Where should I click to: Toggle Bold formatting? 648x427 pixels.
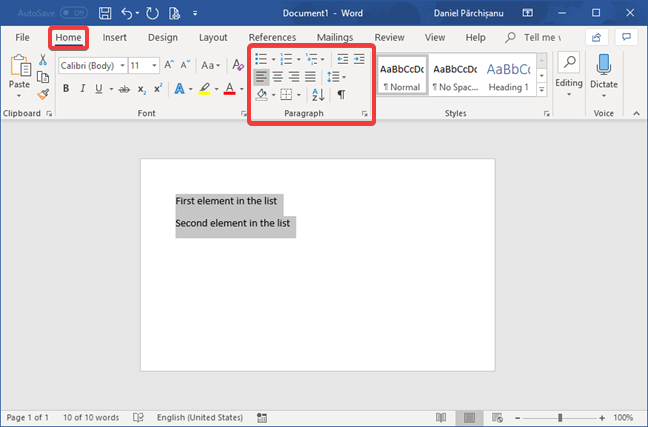[66, 89]
